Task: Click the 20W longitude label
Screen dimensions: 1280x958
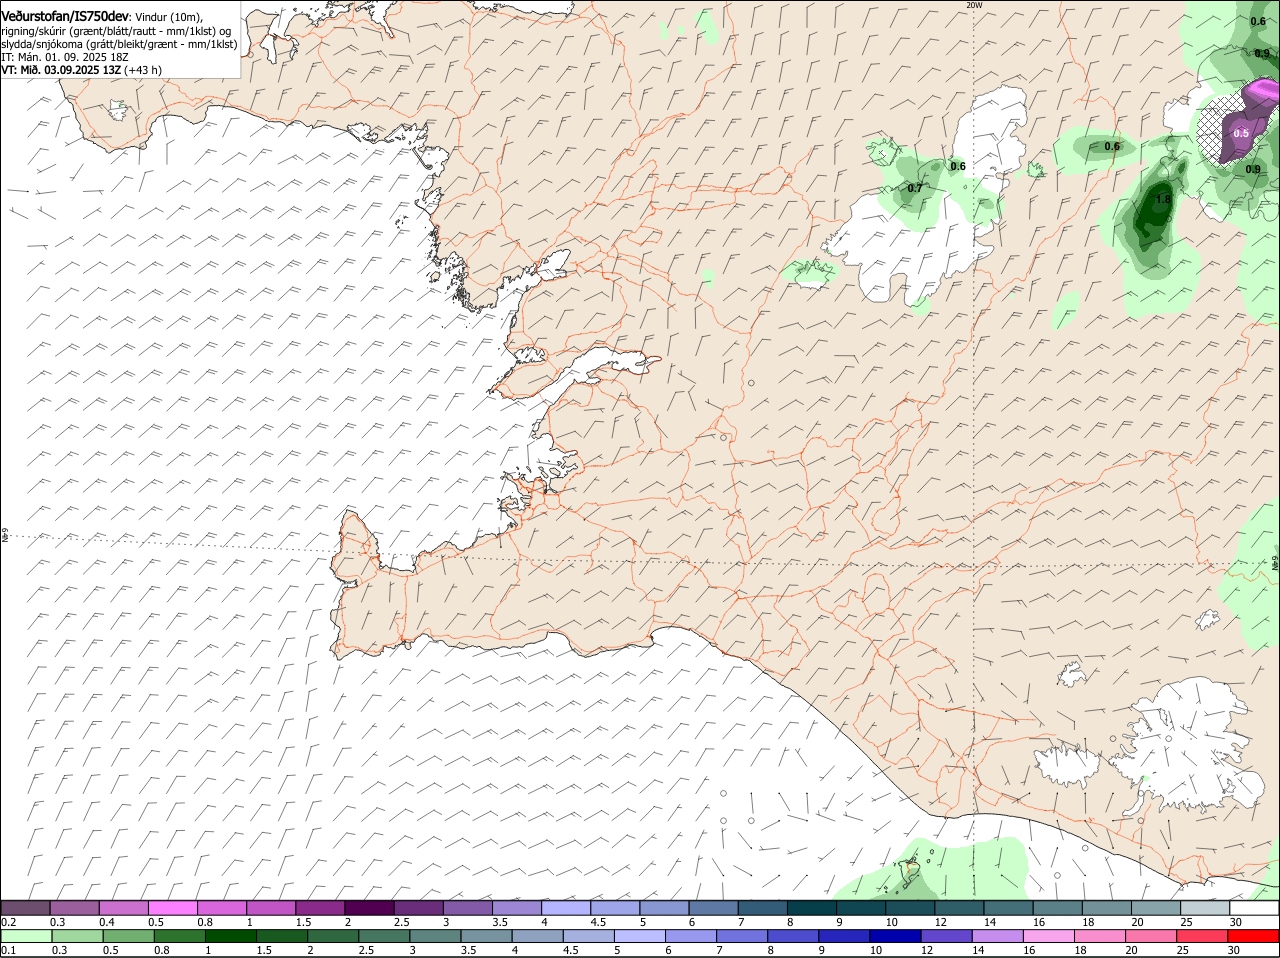Action: [974, 5]
